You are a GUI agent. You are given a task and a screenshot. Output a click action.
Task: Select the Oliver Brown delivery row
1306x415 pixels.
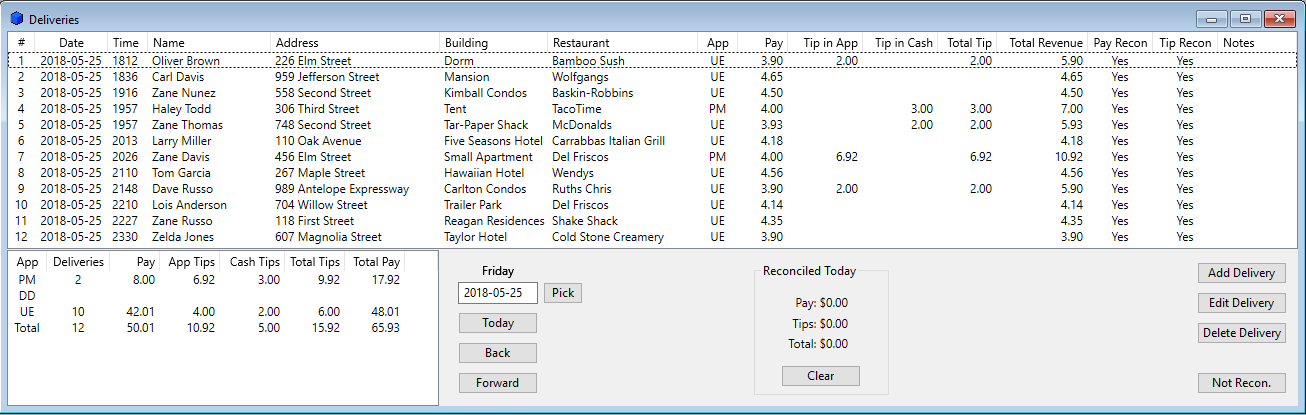[653, 61]
